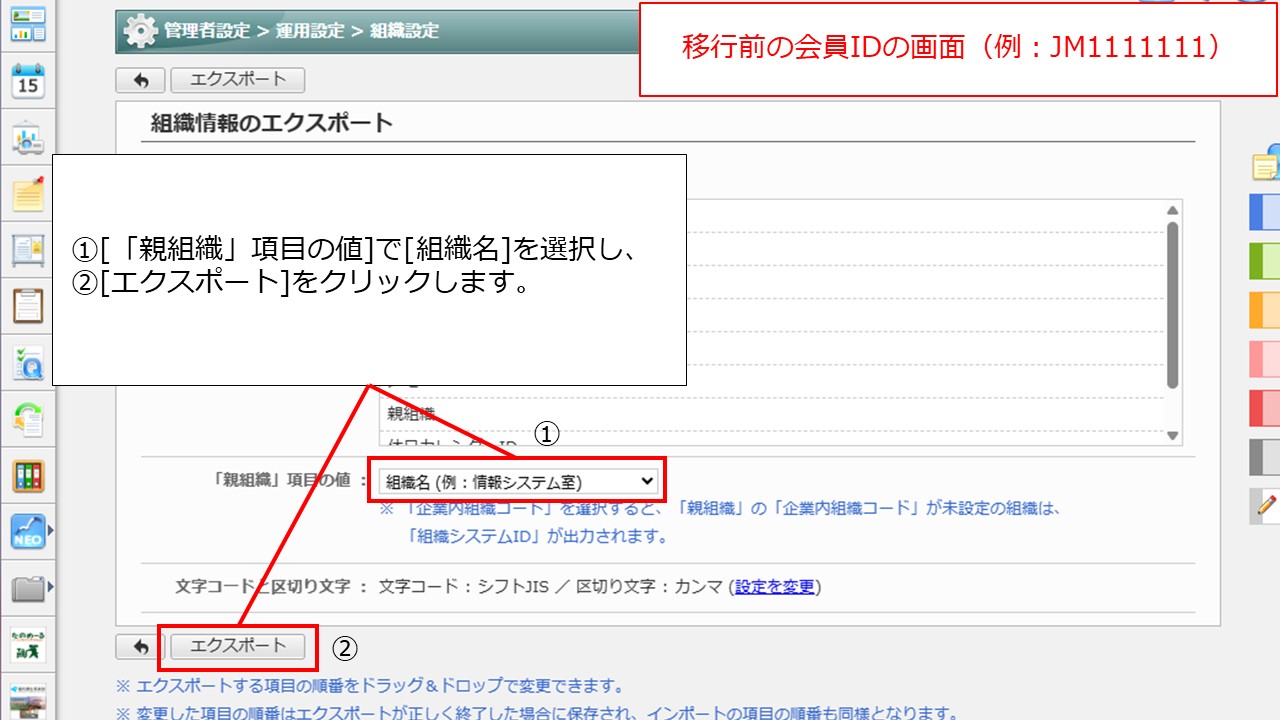
Task: Open the presence chart icon in the sidebar
Action: (28, 138)
